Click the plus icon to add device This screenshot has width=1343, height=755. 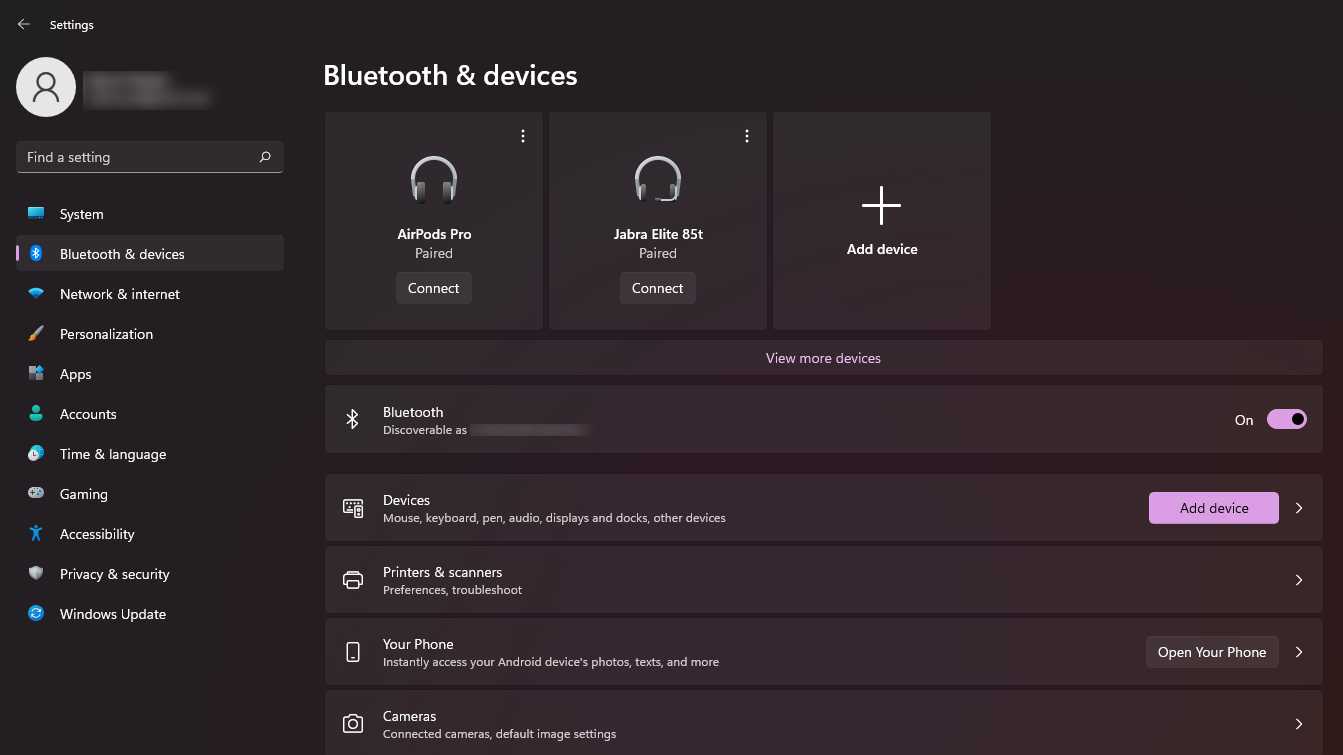pos(881,205)
